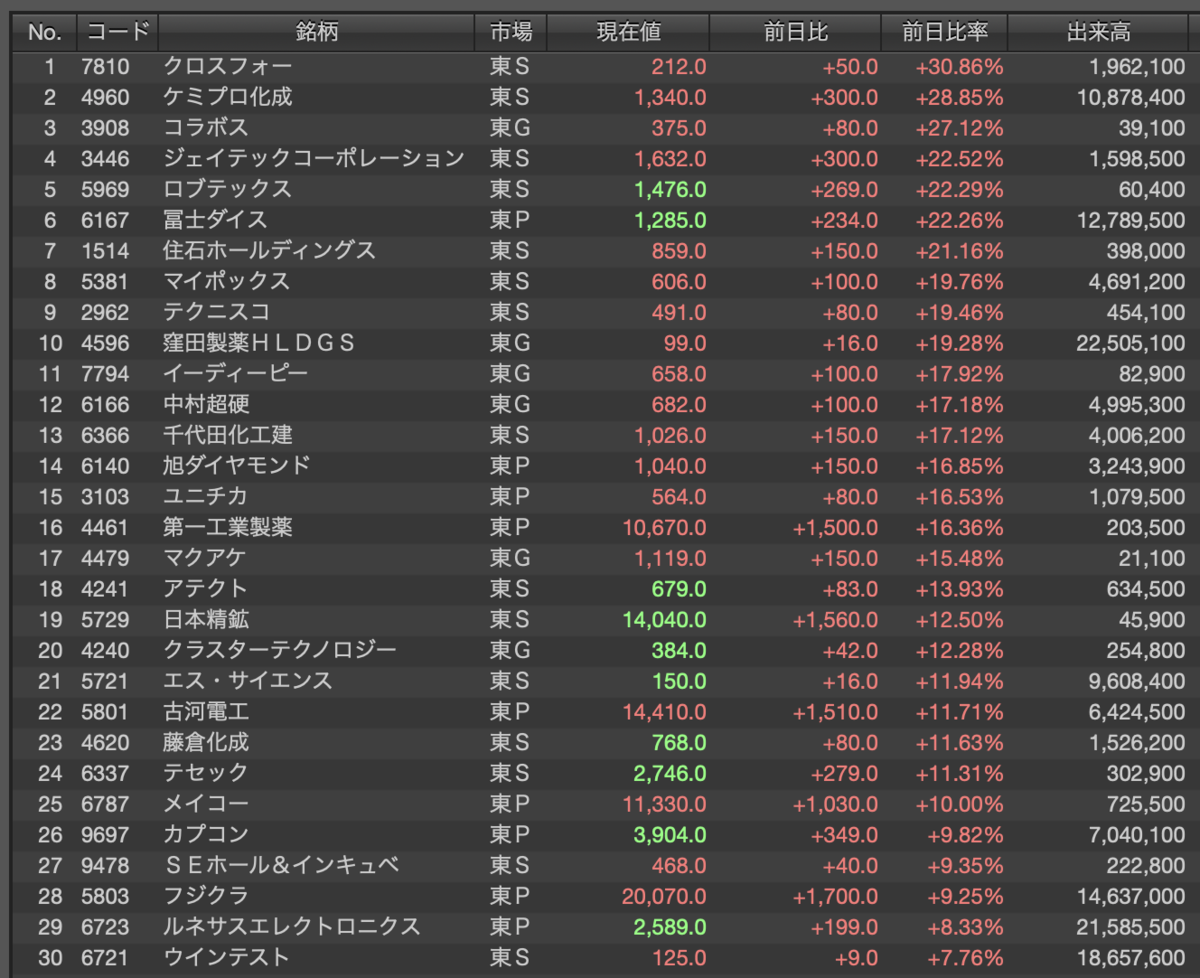The height and width of the screenshot is (978, 1200).
Task: Select the イーディーピー row name
Action: [235, 374]
